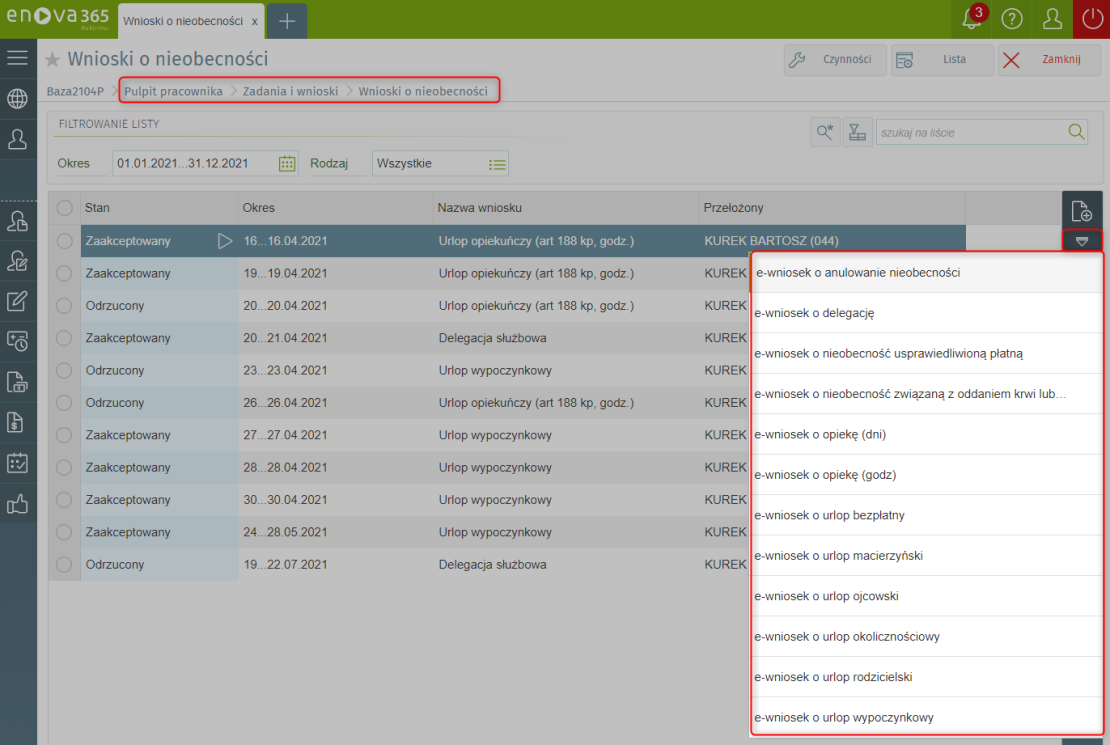Open the hamburger menu in the sidebar
This screenshot has height=745, width=1110.
tap(17, 58)
